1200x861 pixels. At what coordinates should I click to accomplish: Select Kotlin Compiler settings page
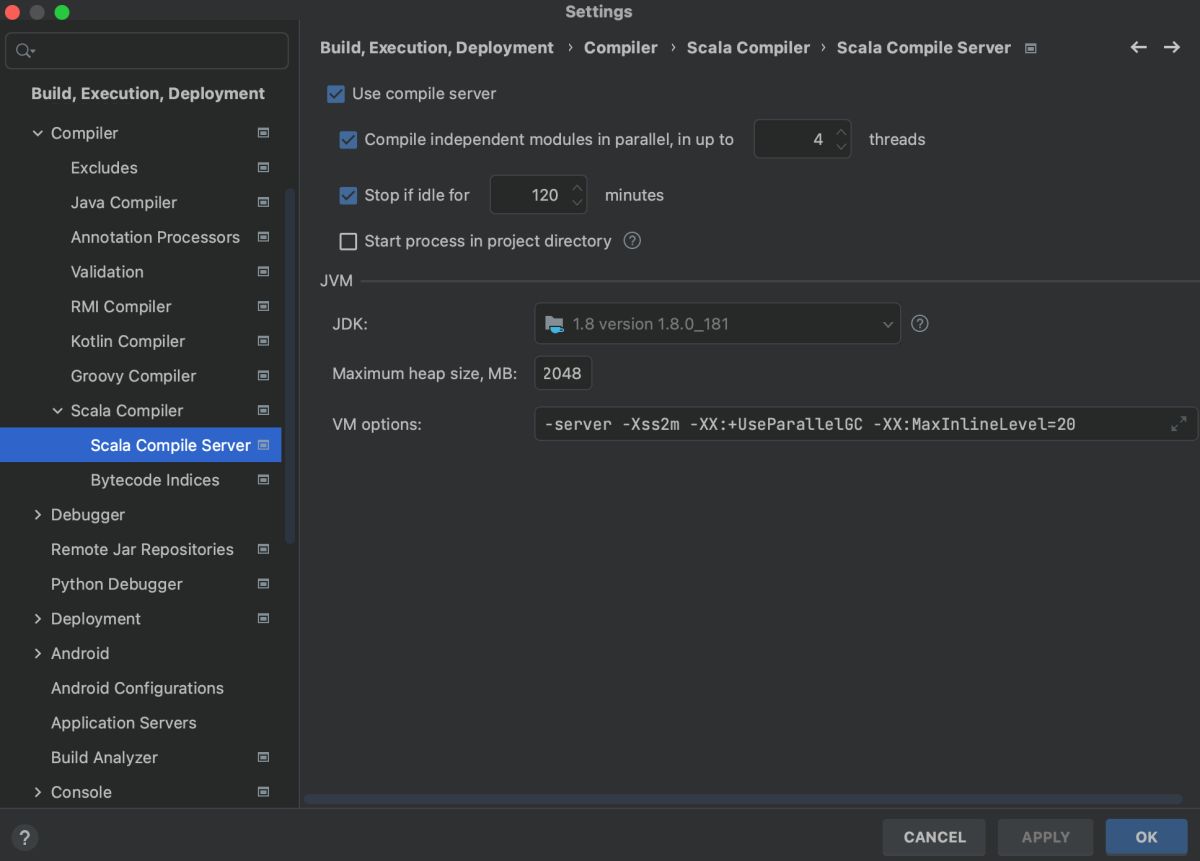pyautogui.click(x=128, y=341)
